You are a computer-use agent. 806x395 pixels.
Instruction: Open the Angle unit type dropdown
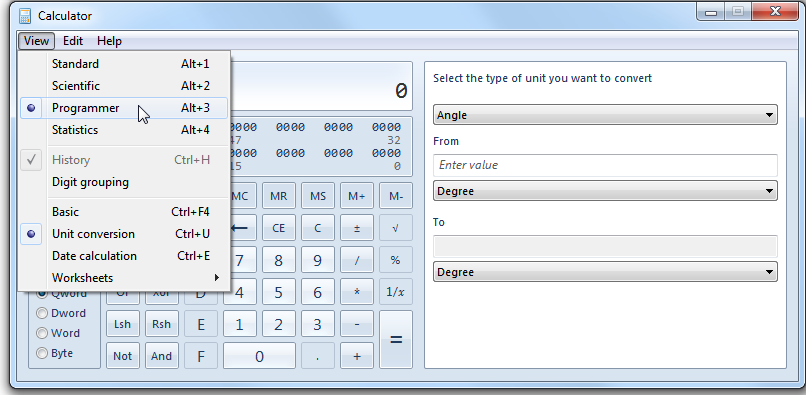605,115
